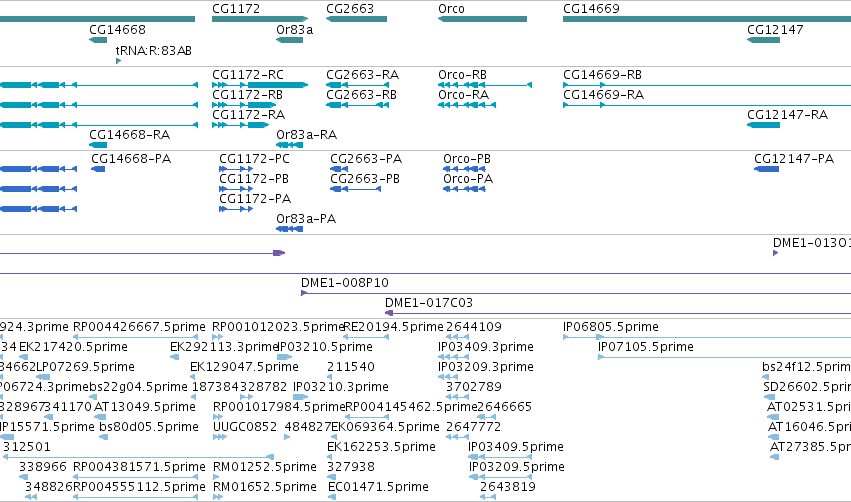
Task: Click EST UUGC0852
Action: (245, 428)
